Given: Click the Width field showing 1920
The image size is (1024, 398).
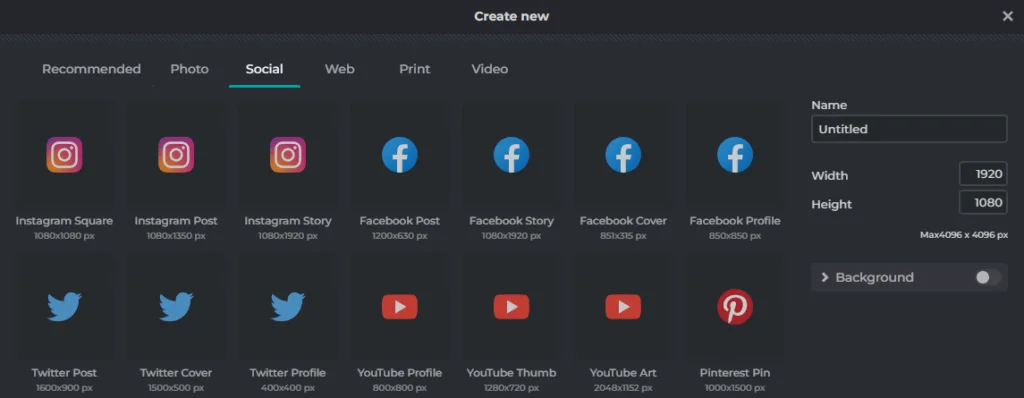Looking at the screenshot, I should pos(983,174).
